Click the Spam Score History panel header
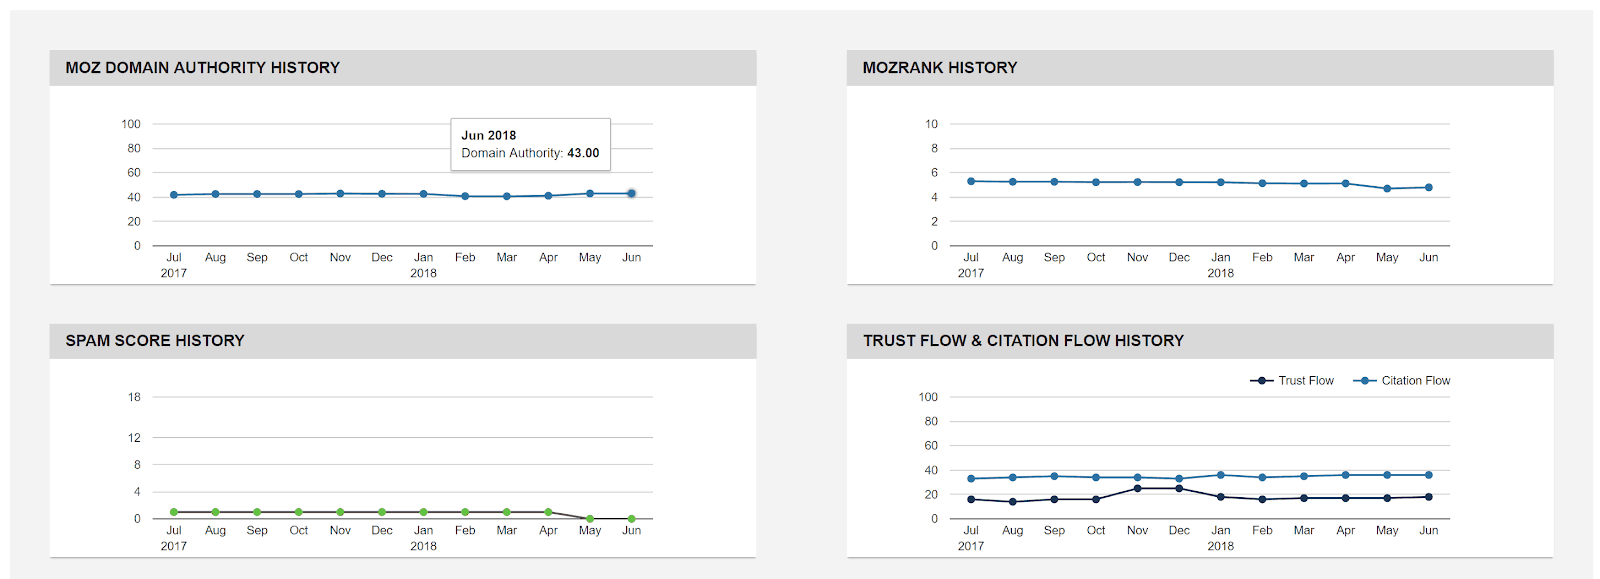Image resolution: width=1600 pixels, height=579 pixels. 155,341
